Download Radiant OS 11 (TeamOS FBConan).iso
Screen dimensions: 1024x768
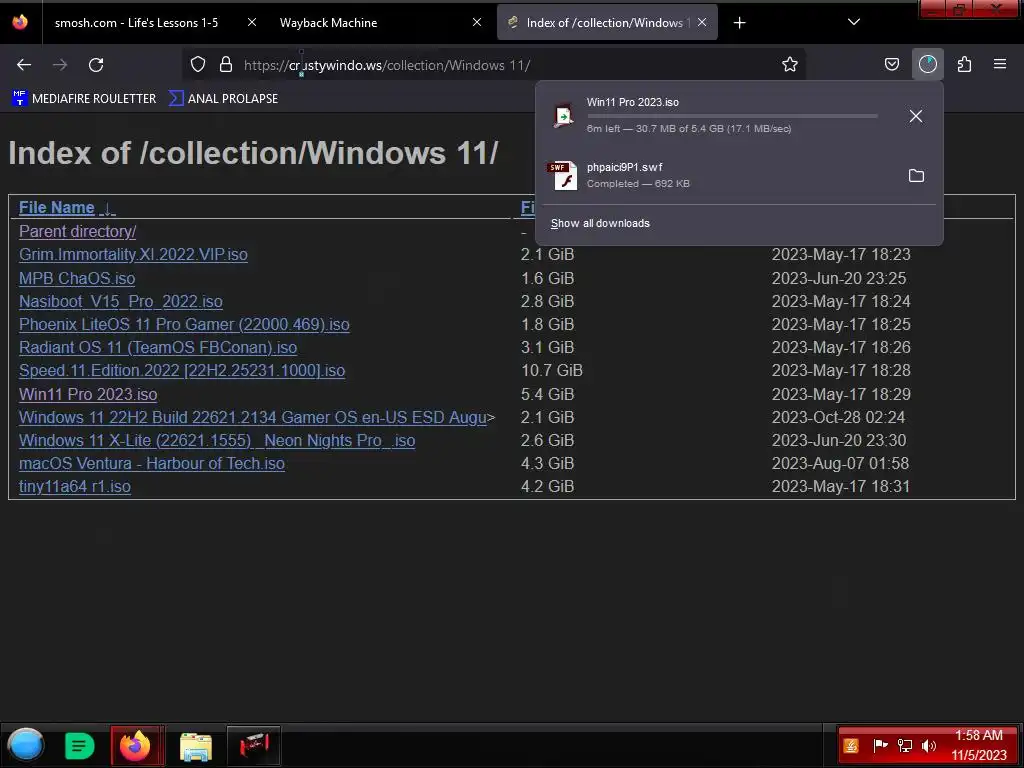click(158, 347)
